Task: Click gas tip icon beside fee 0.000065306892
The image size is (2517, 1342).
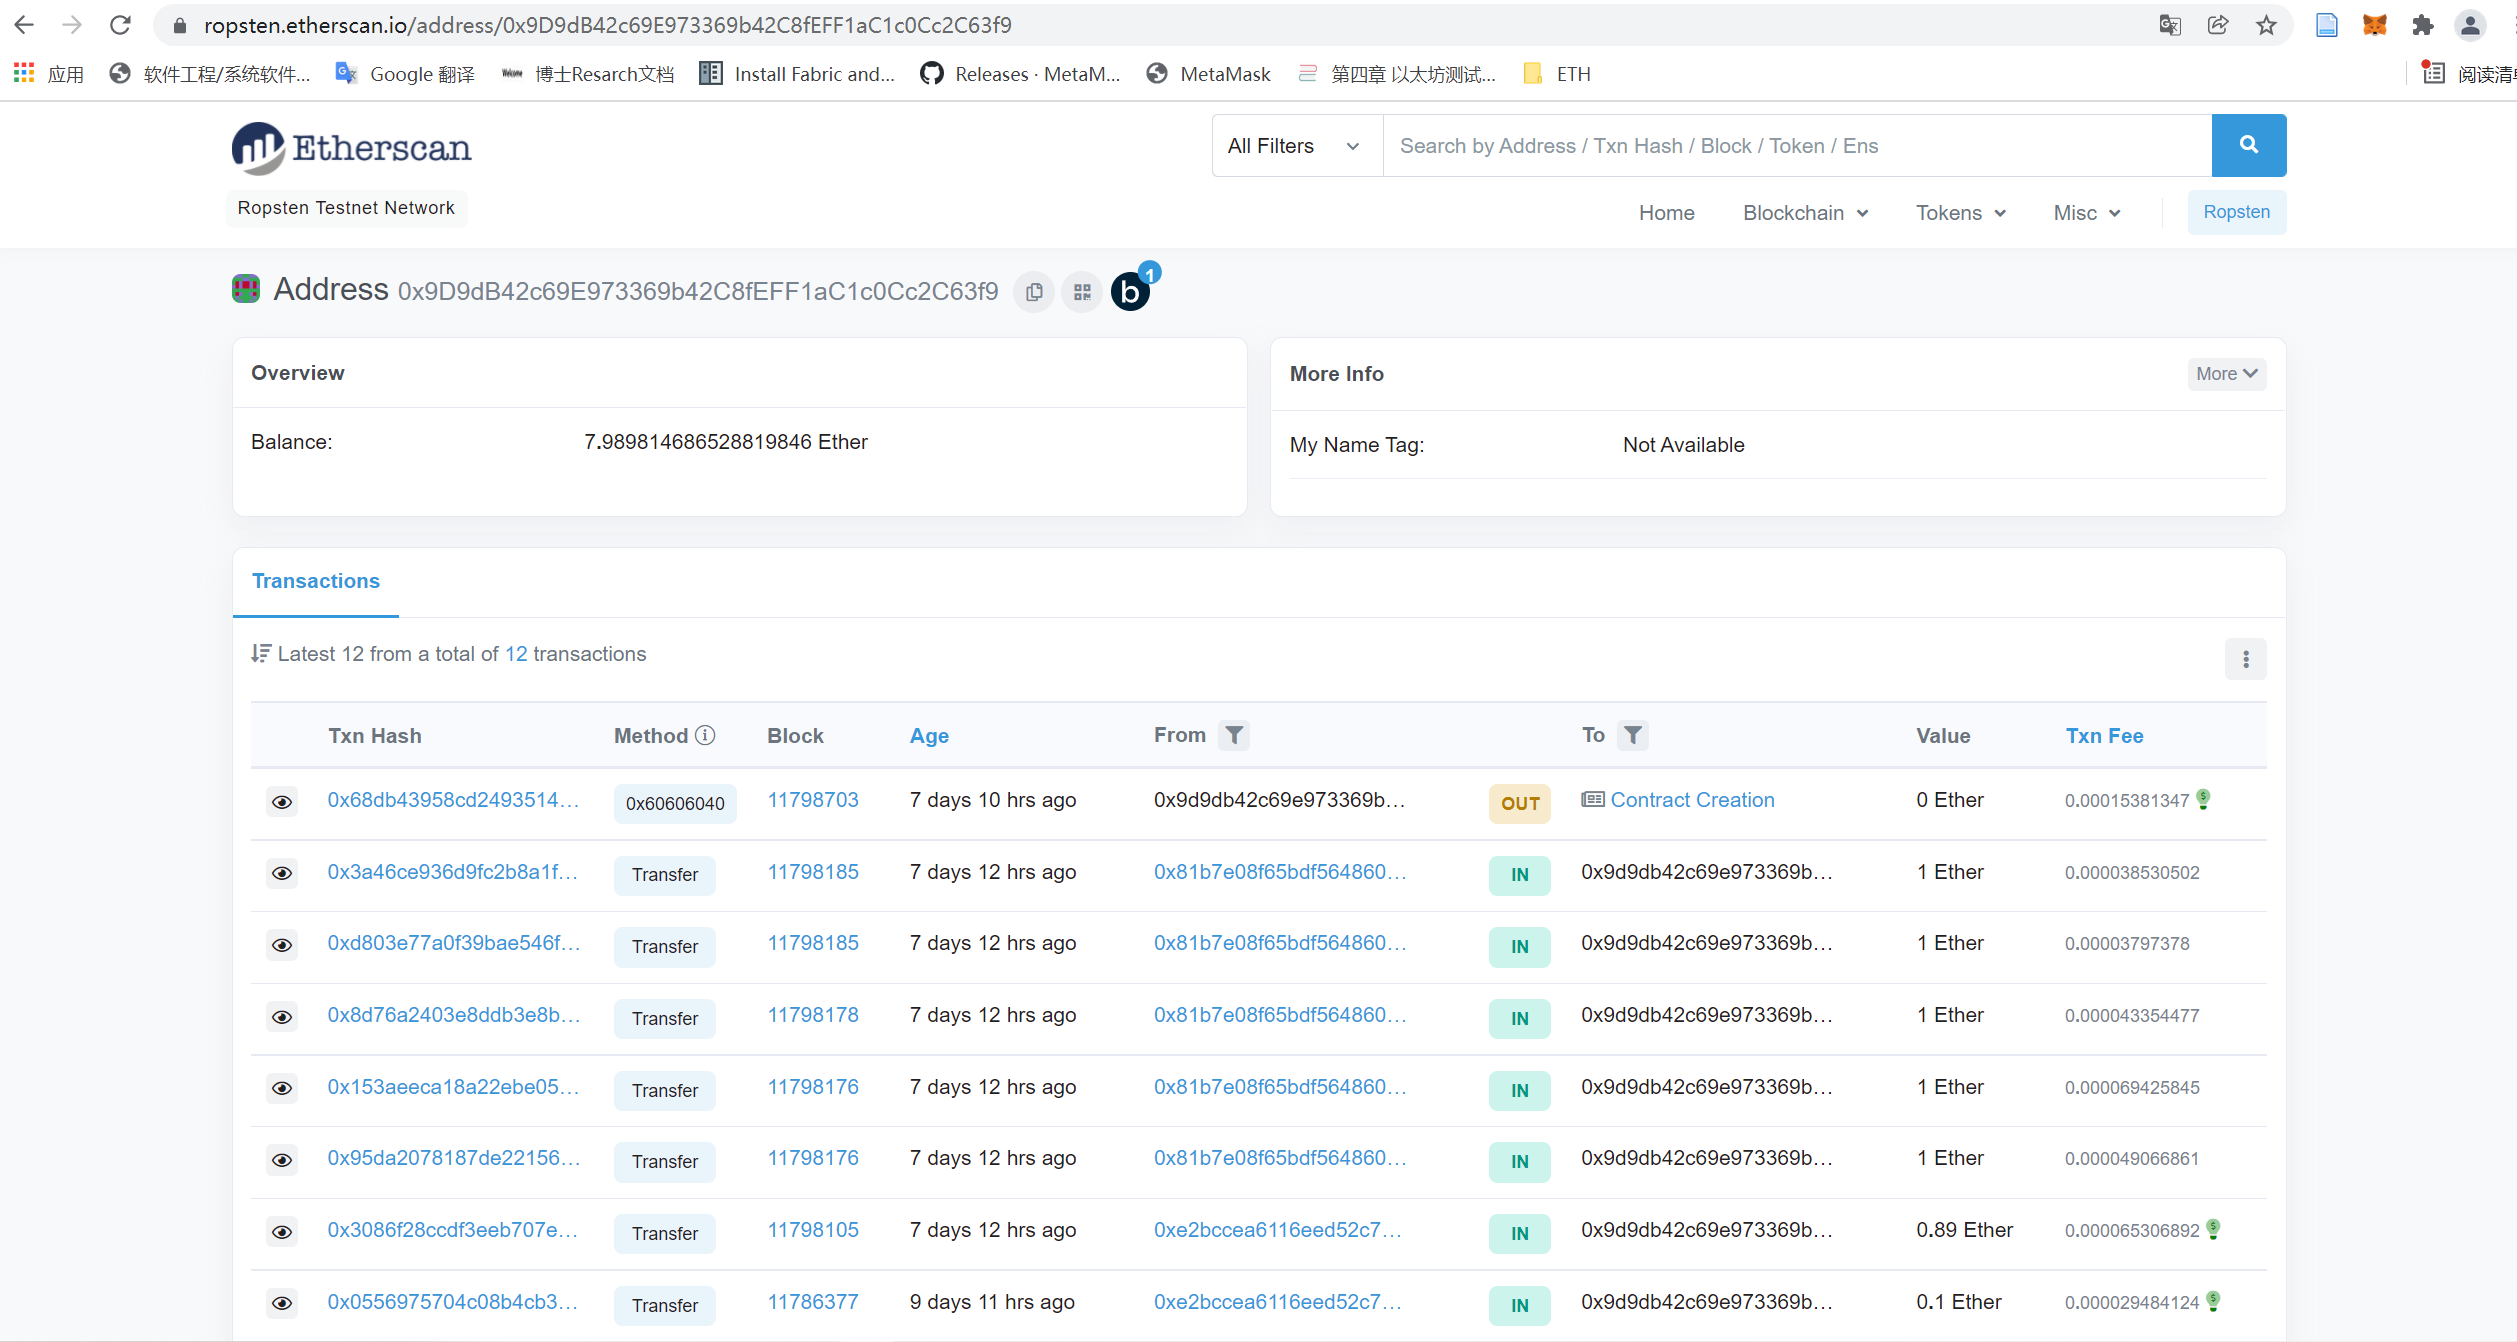Action: click(x=2214, y=1229)
